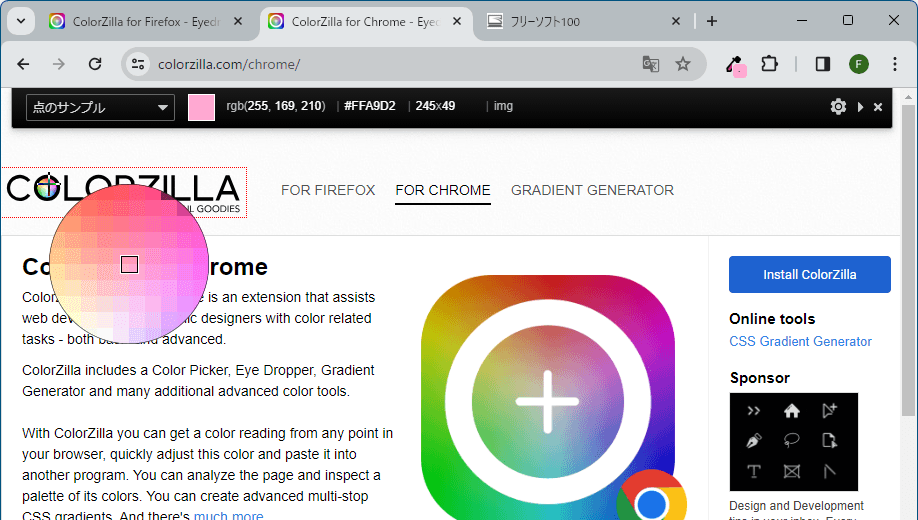Open the GRADIENT GENERATOR page
918x520 pixels.
[592, 190]
